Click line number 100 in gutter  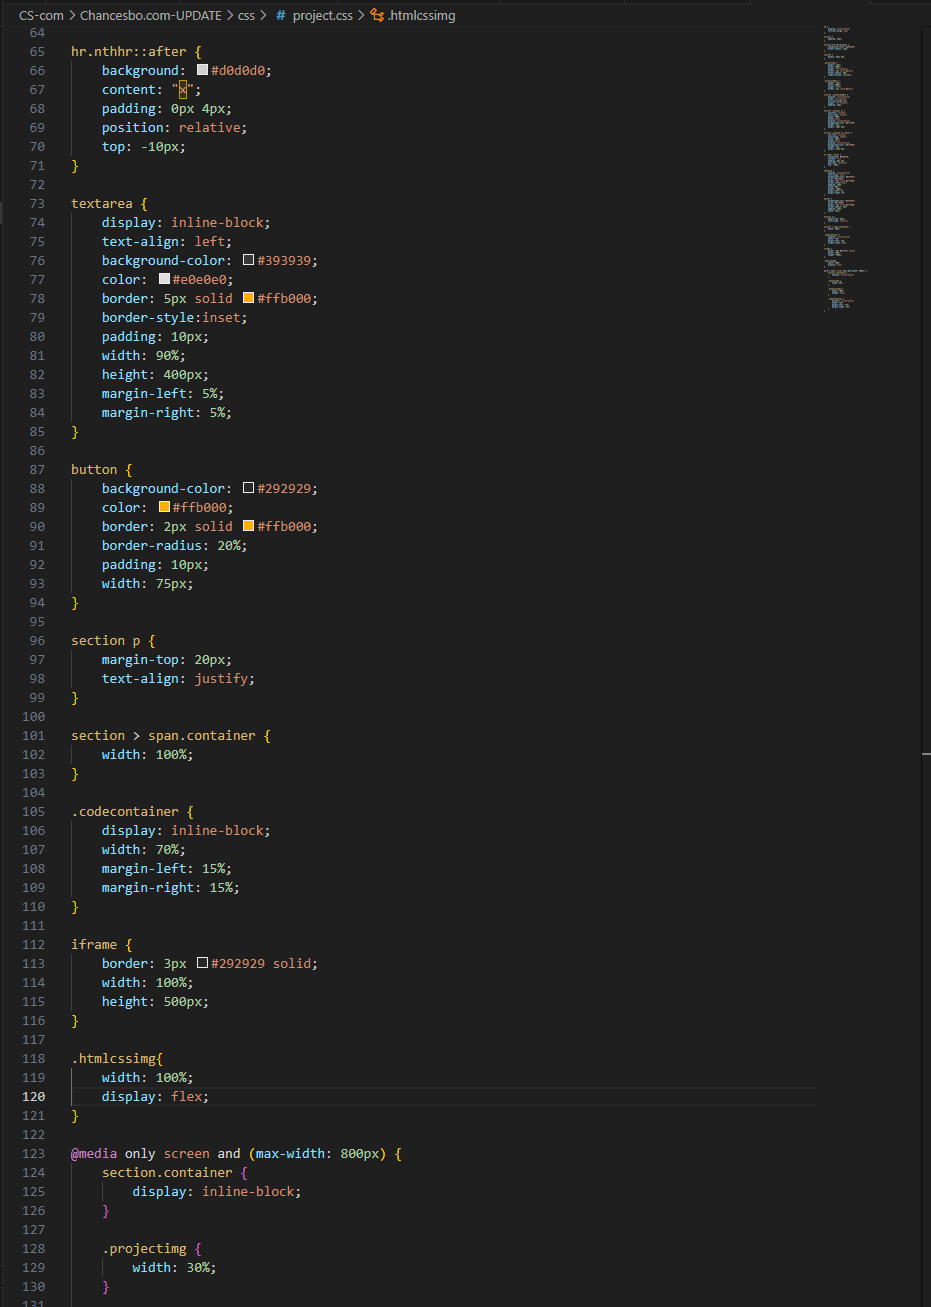click(x=33, y=716)
